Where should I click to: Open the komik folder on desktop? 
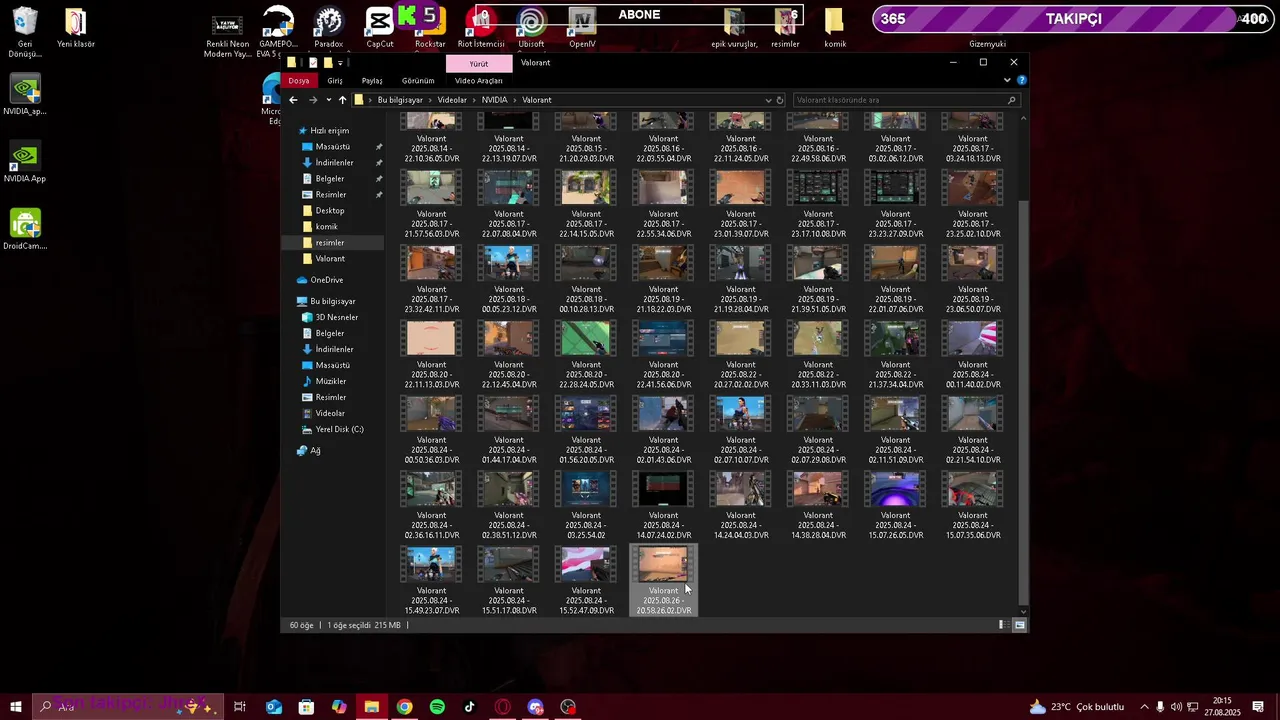[x=835, y=27]
